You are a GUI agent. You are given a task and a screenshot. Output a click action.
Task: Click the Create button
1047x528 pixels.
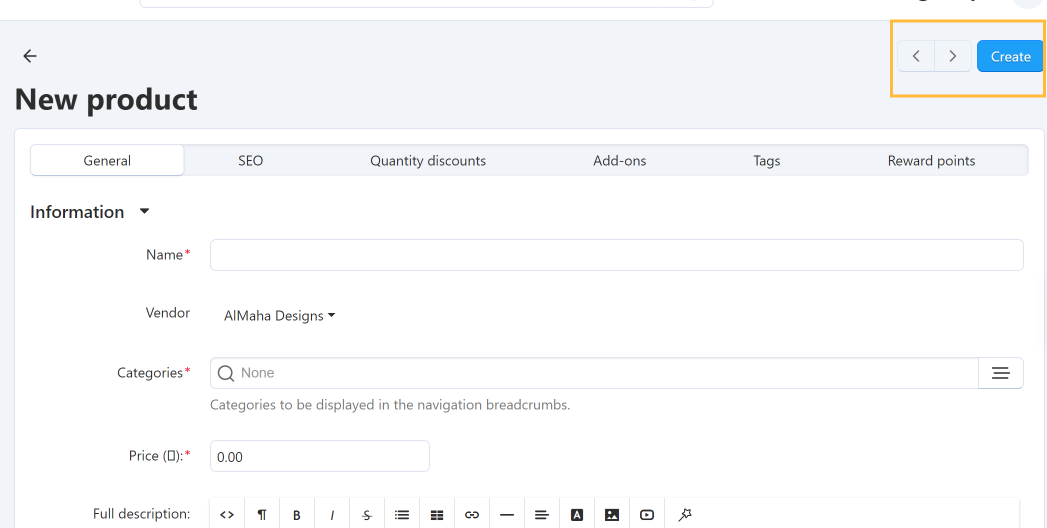coord(1010,57)
